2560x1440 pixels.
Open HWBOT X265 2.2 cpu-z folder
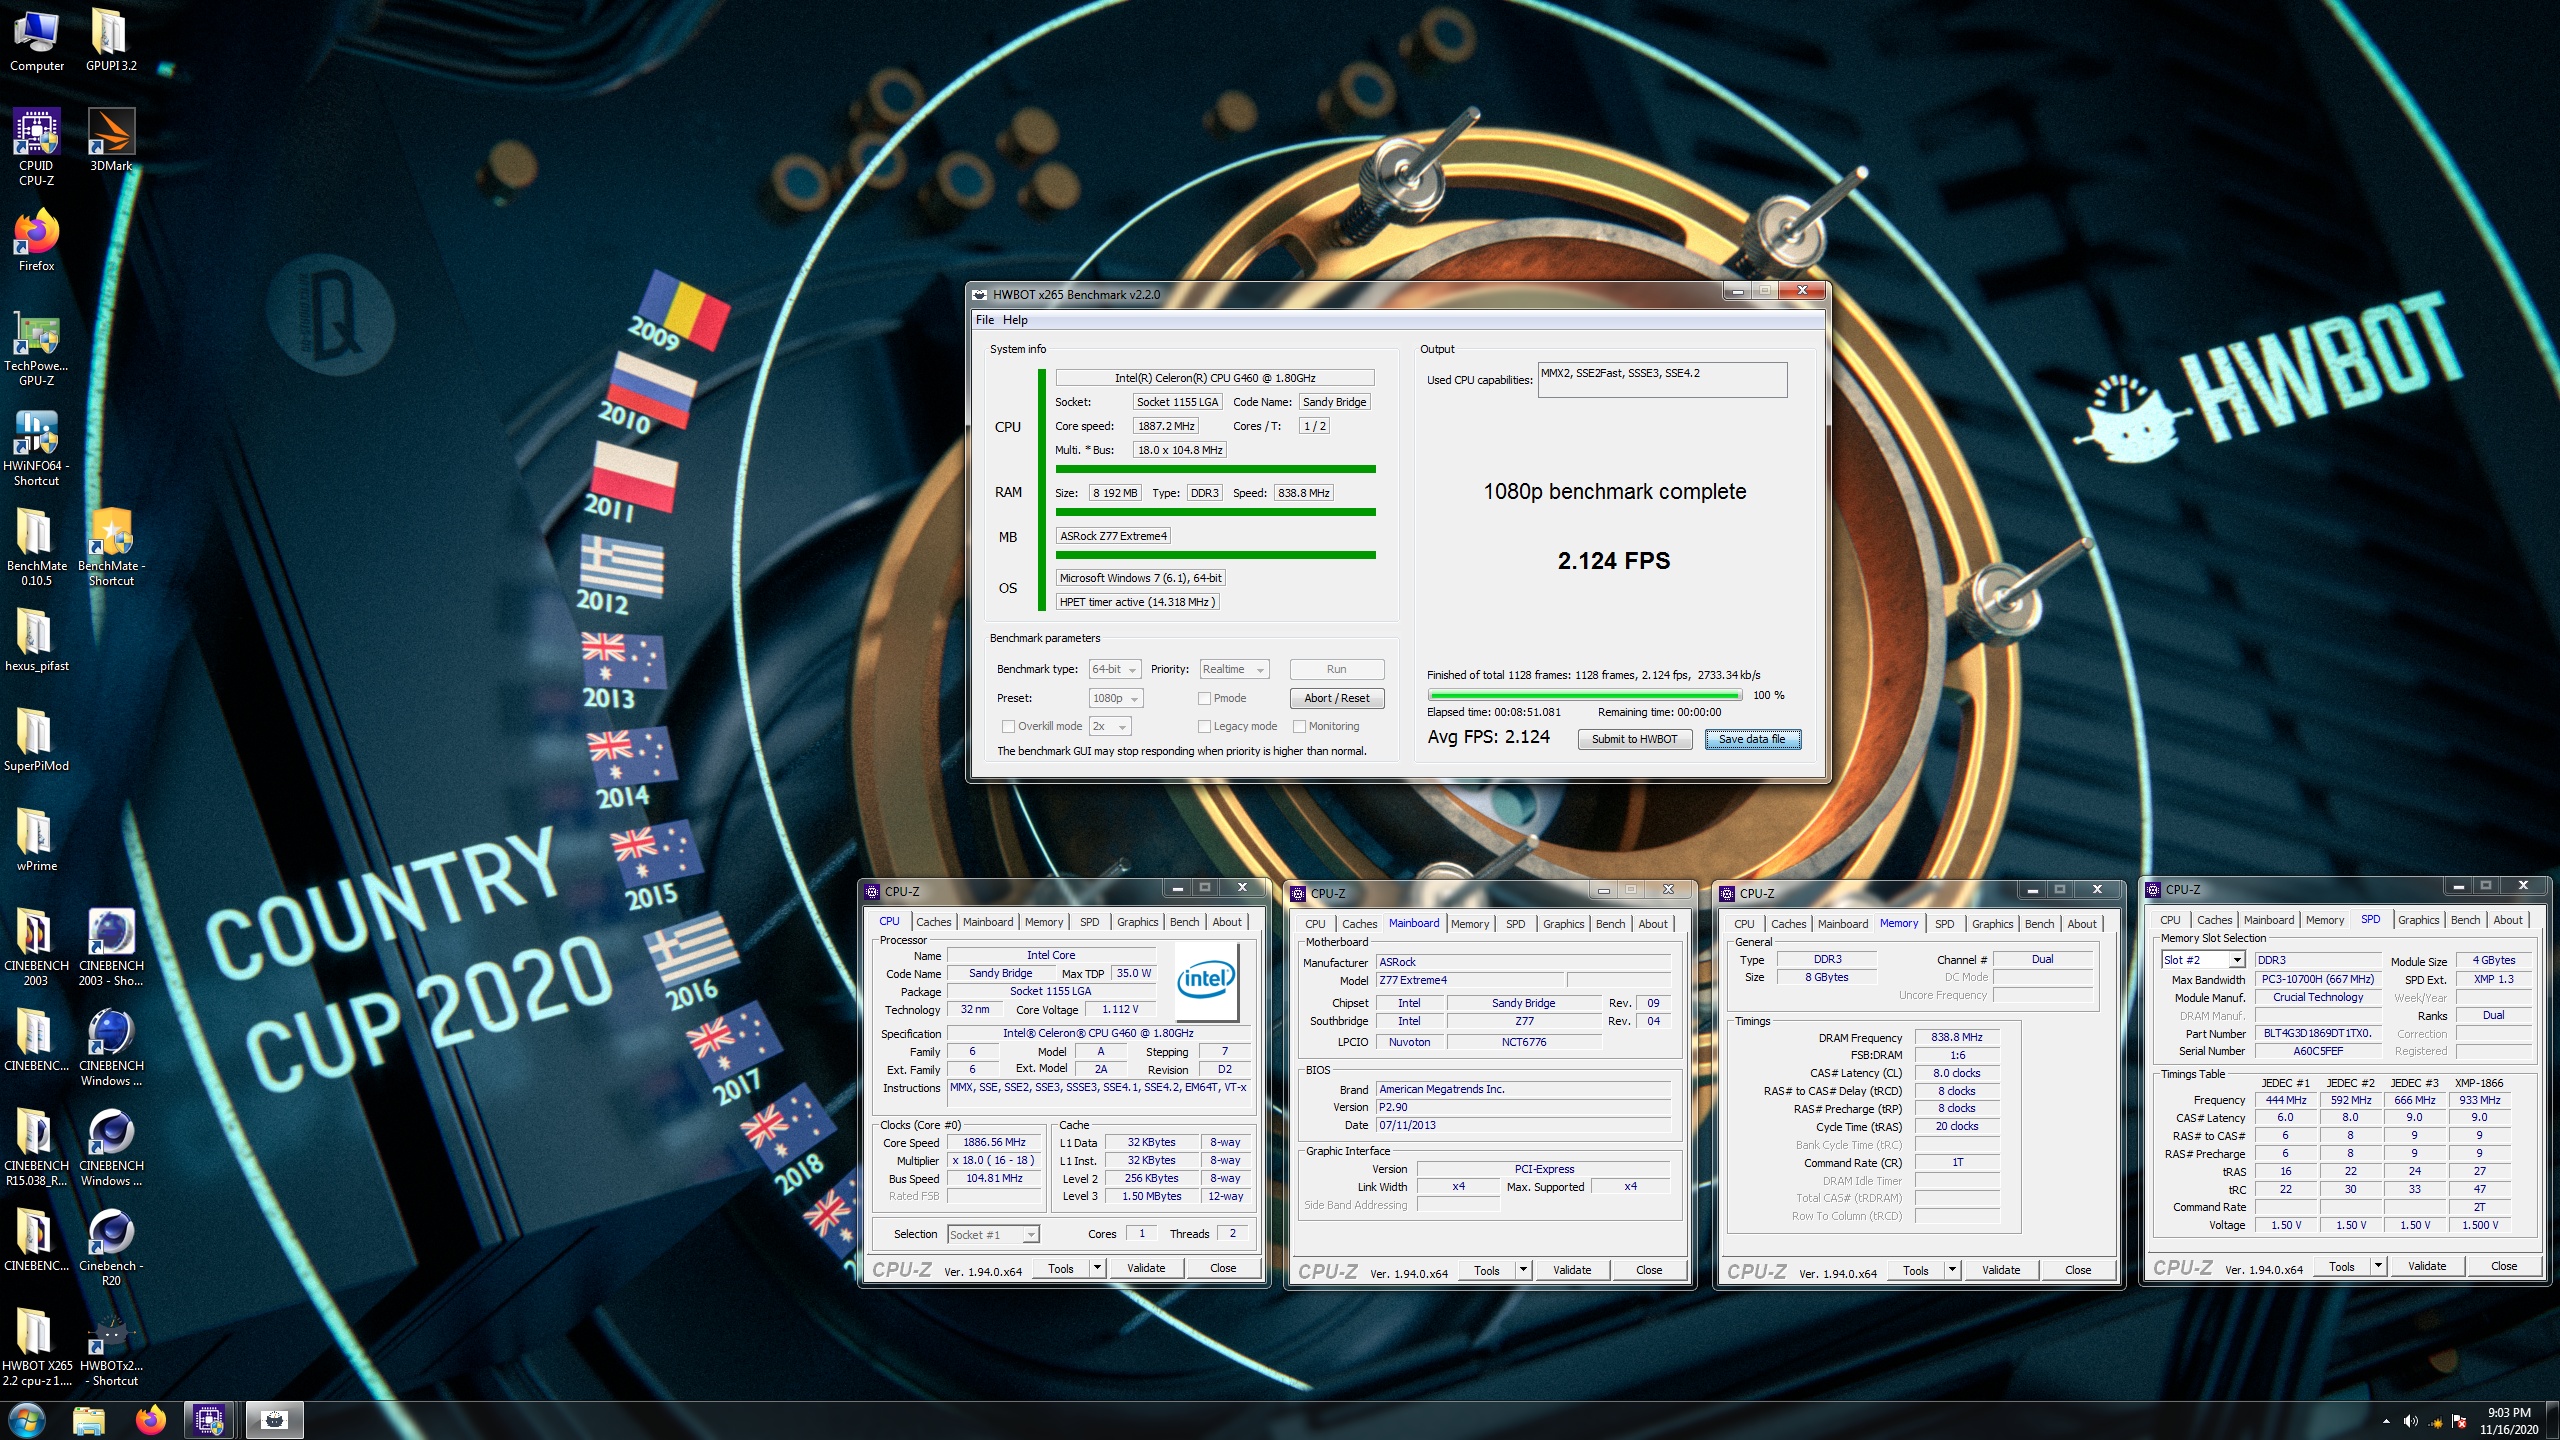tap(37, 1347)
